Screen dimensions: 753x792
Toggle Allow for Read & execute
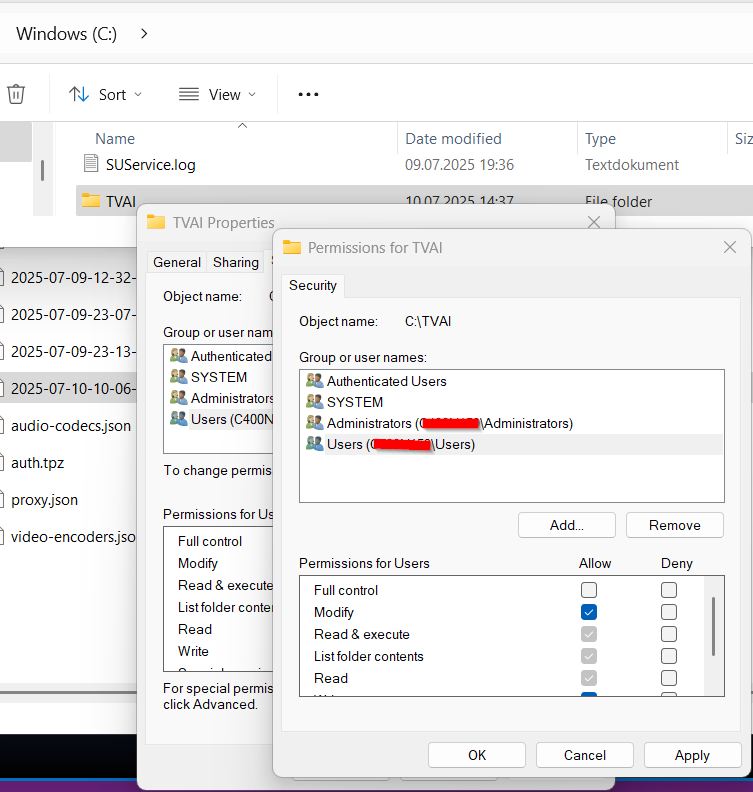point(589,634)
